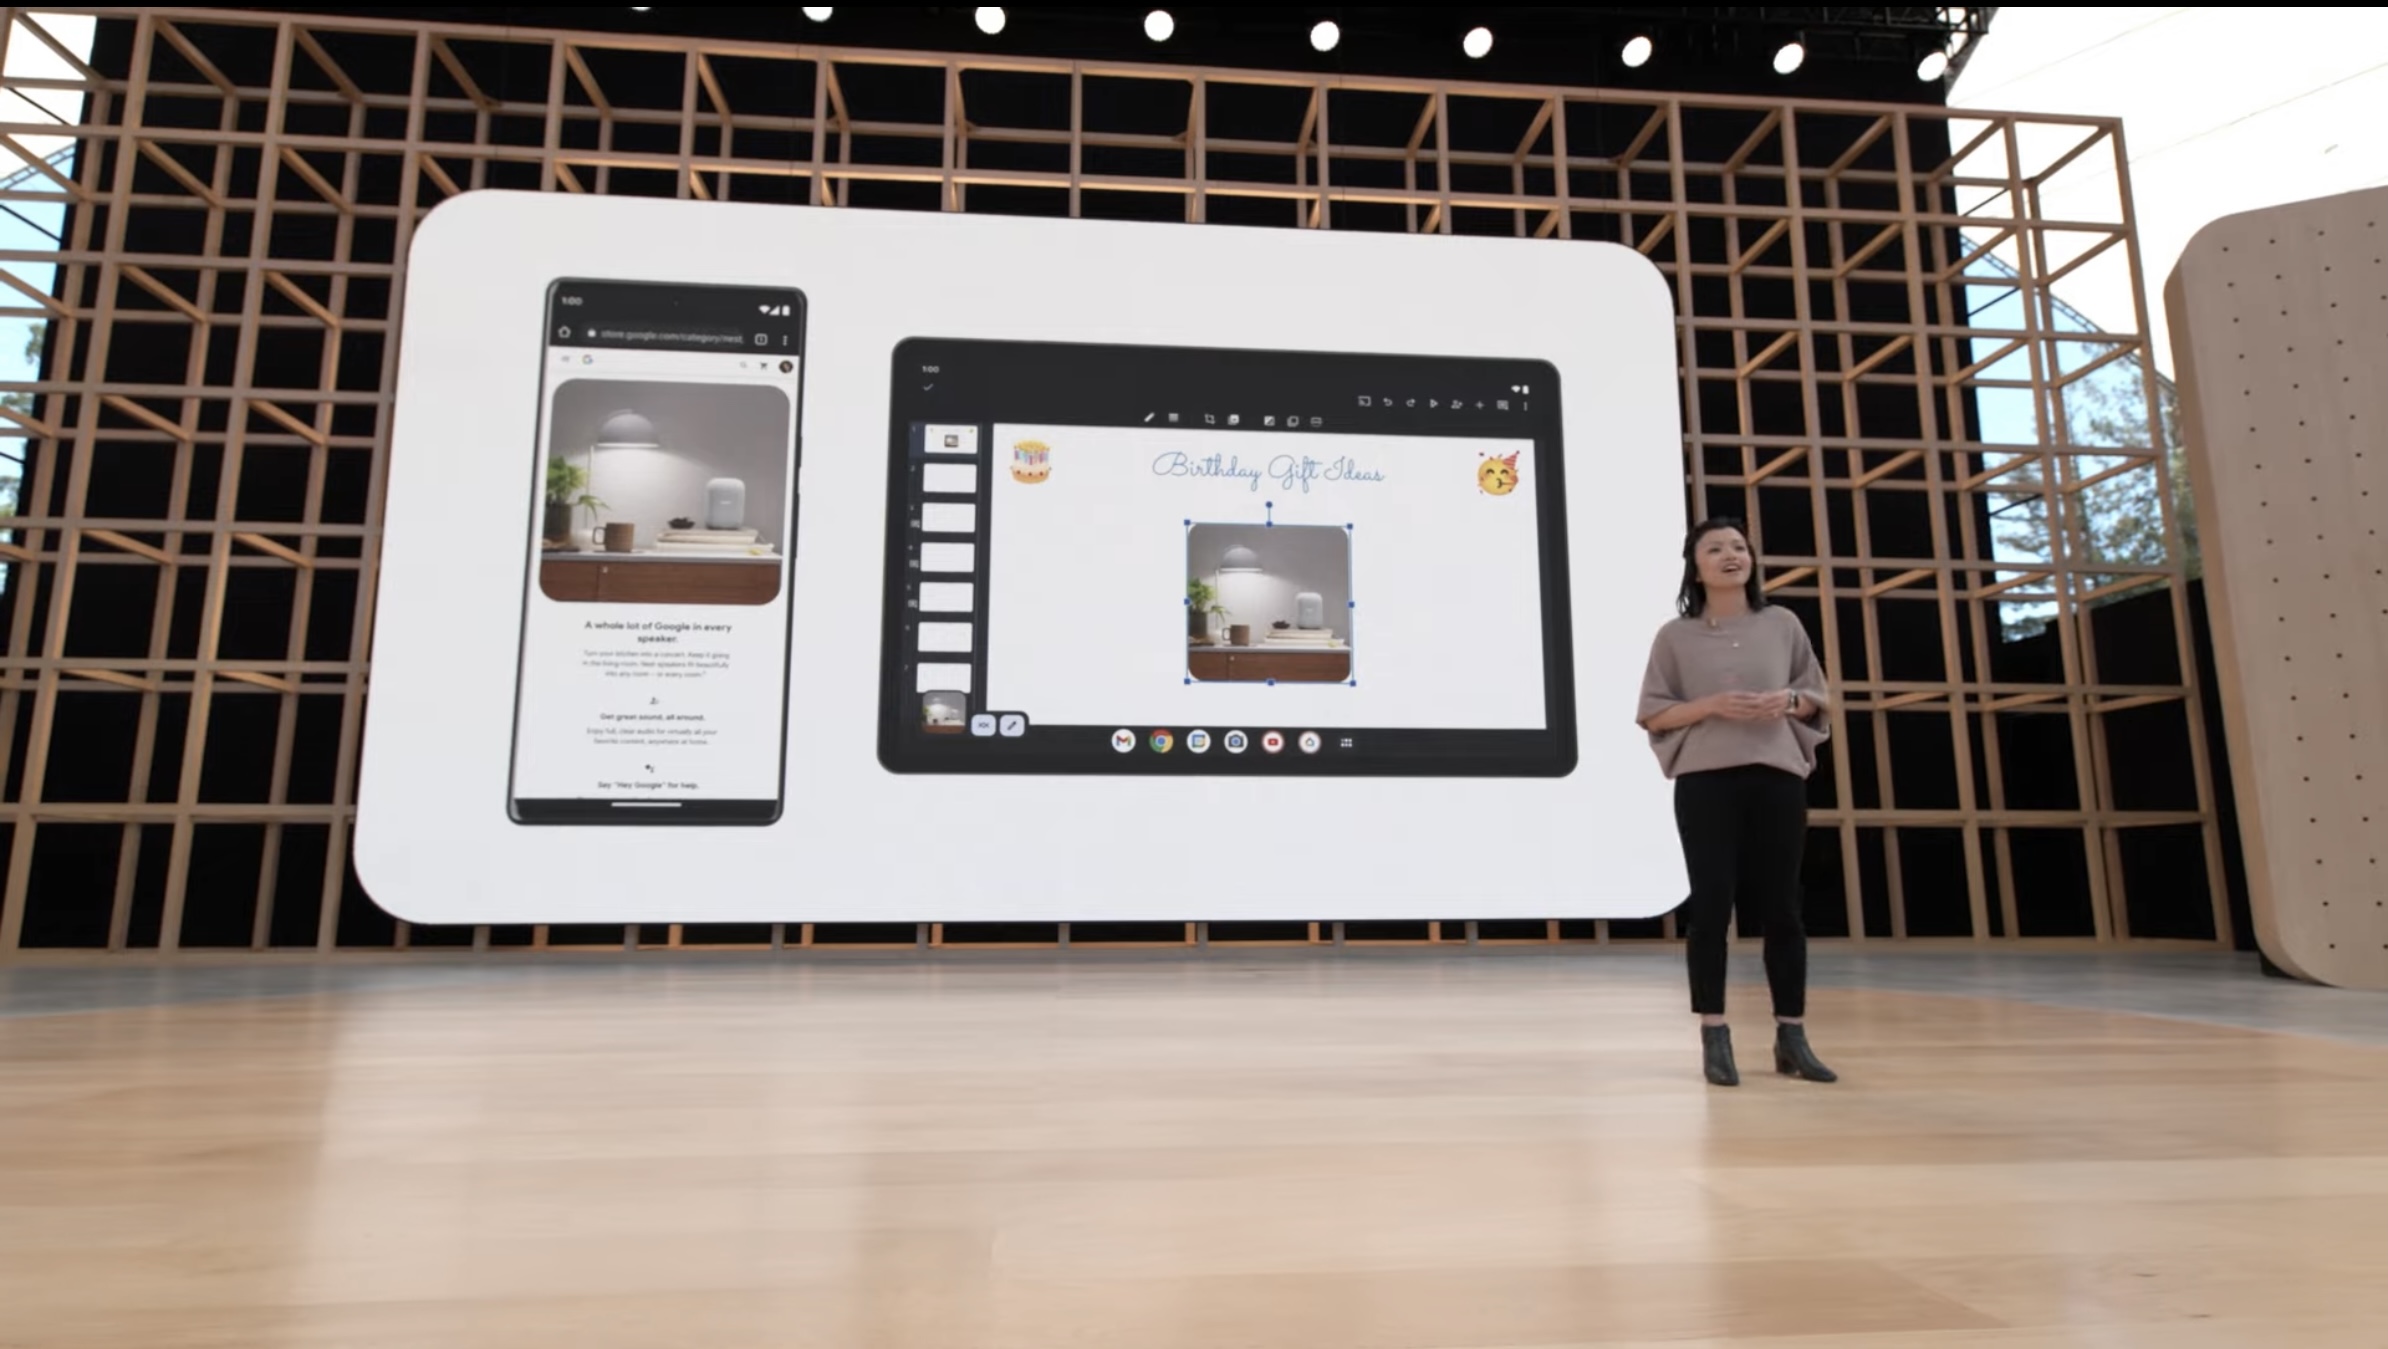This screenshot has height=1349, width=2388.
Task: Select the pen/draw tool in tablet toolbar
Action: [x=1148, y=418]
